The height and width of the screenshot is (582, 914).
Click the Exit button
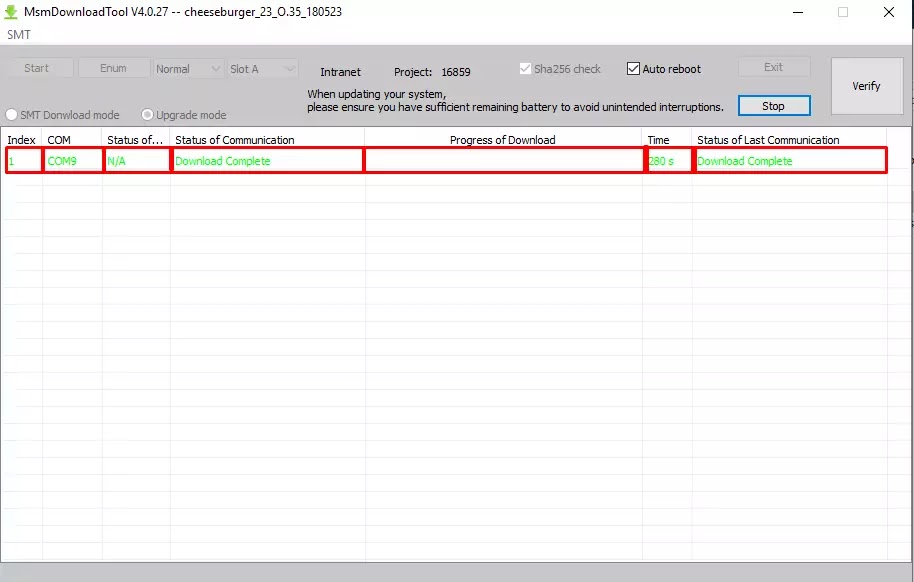[x=774, y=67]
